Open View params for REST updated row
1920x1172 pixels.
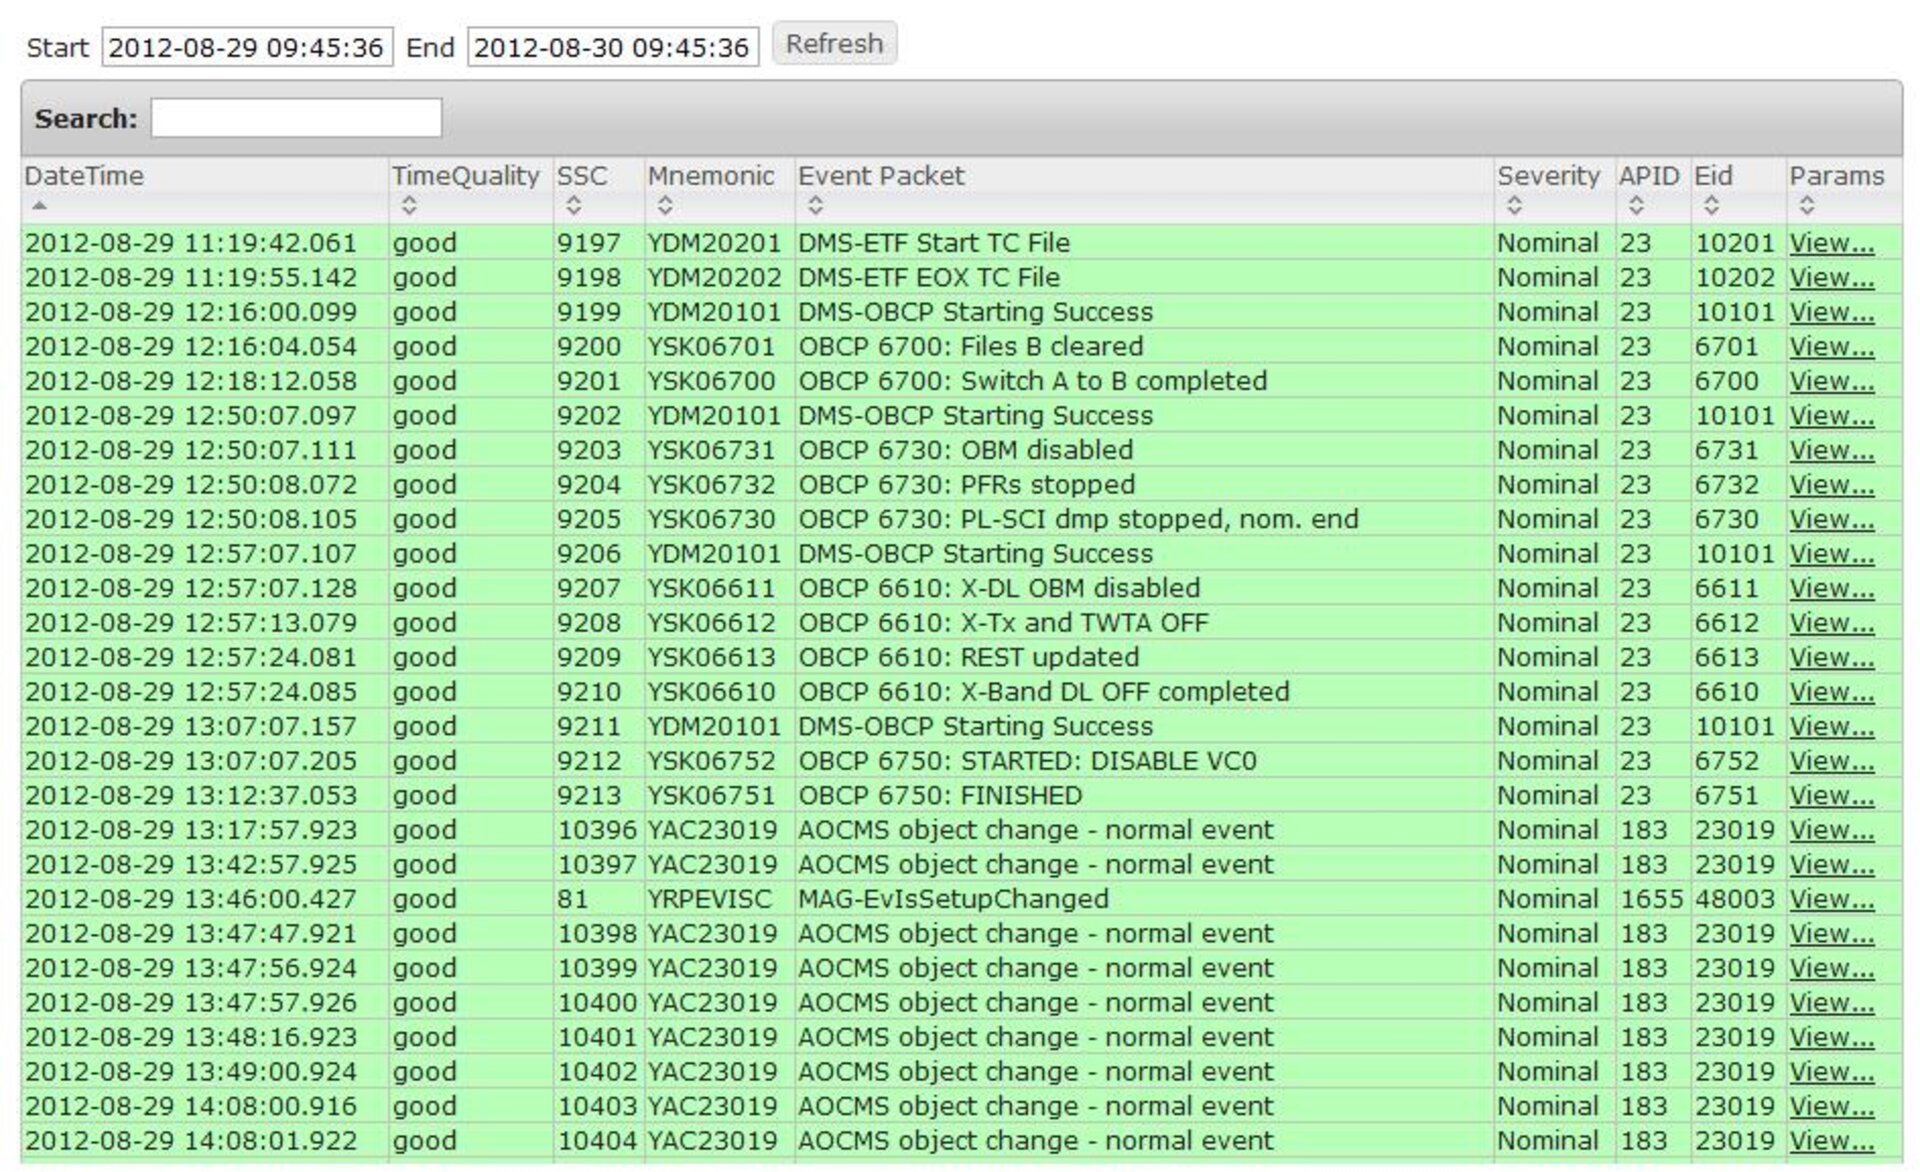click(1831, 657)
